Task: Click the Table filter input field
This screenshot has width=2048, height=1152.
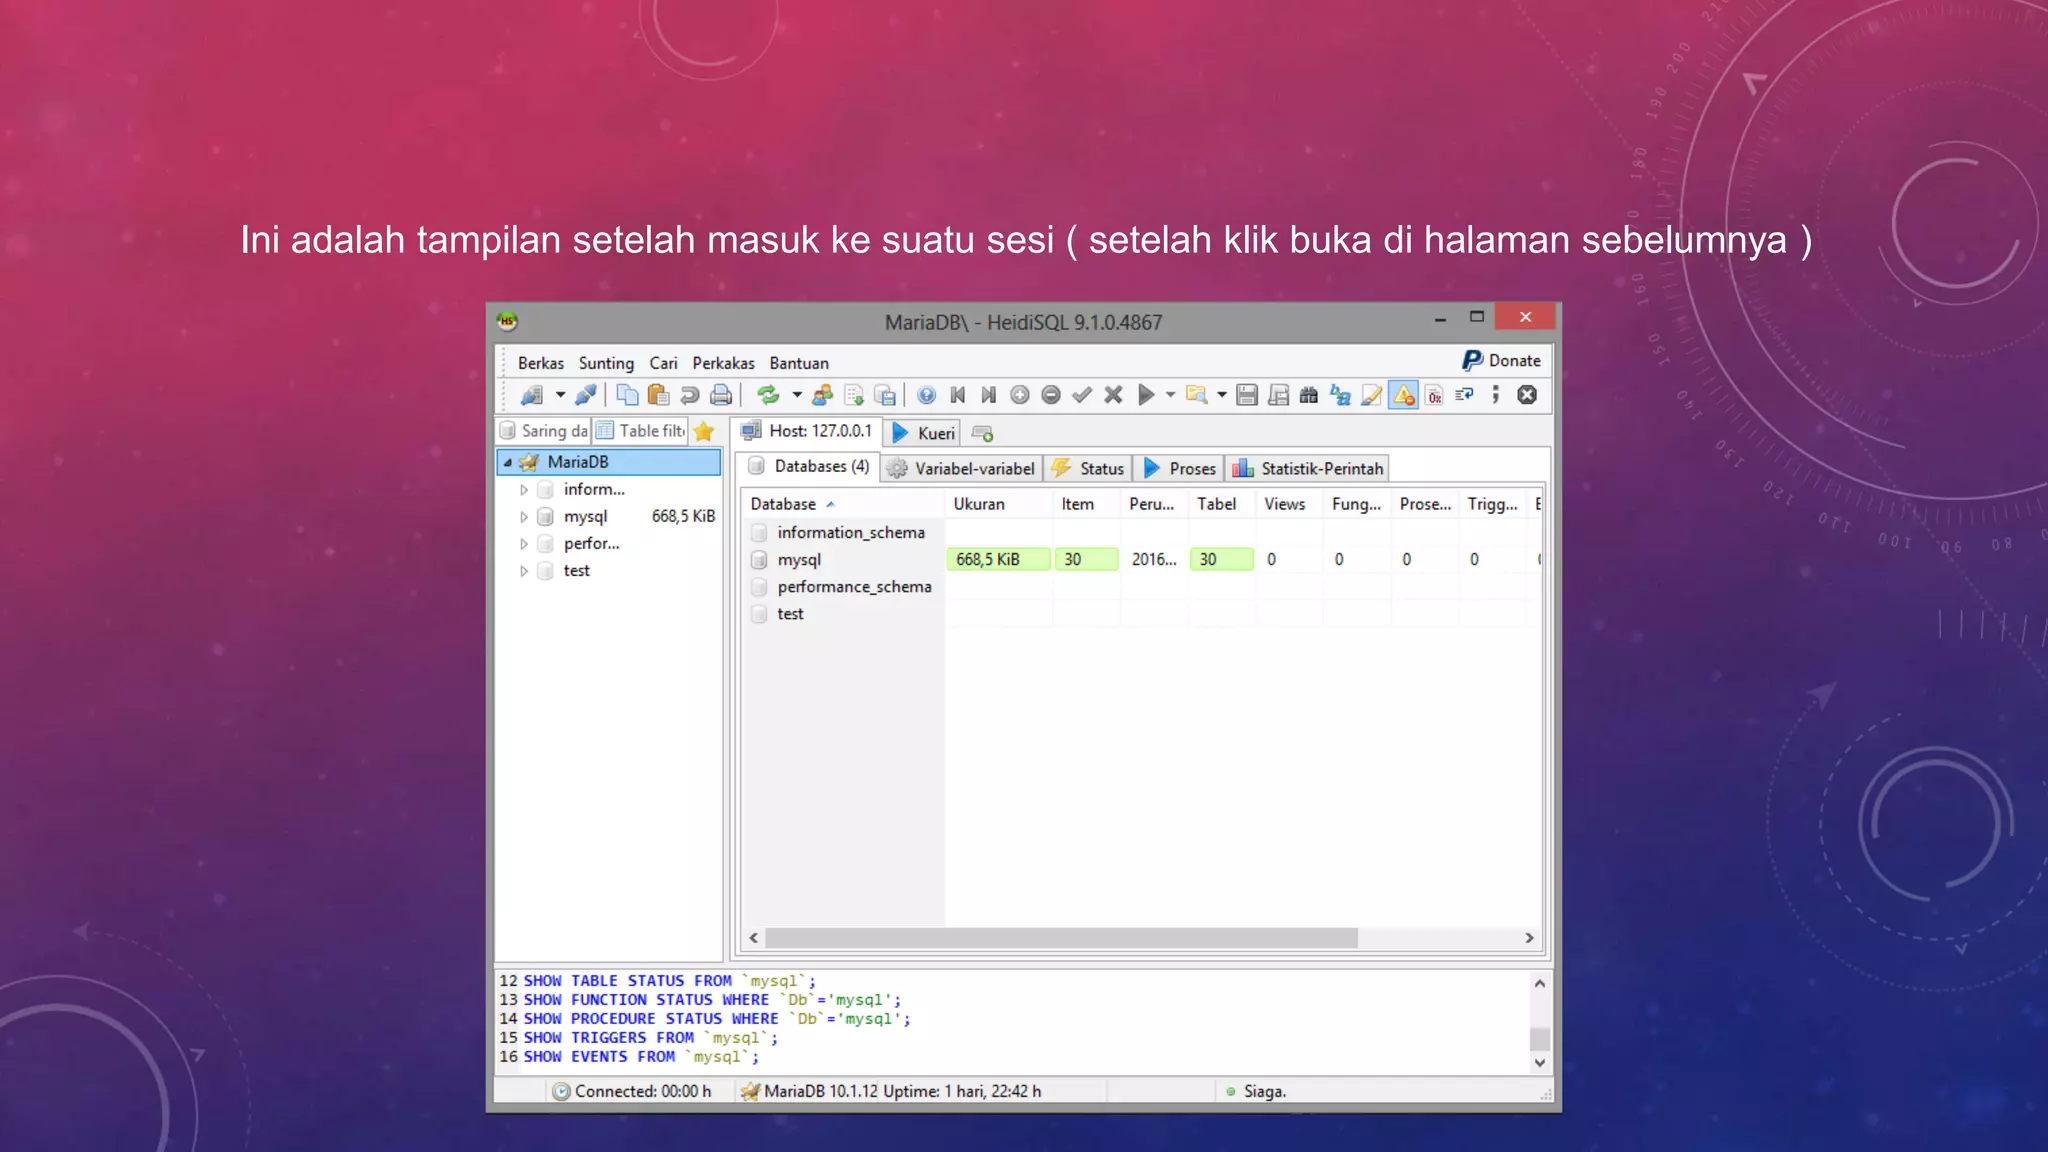Action: 641,431
